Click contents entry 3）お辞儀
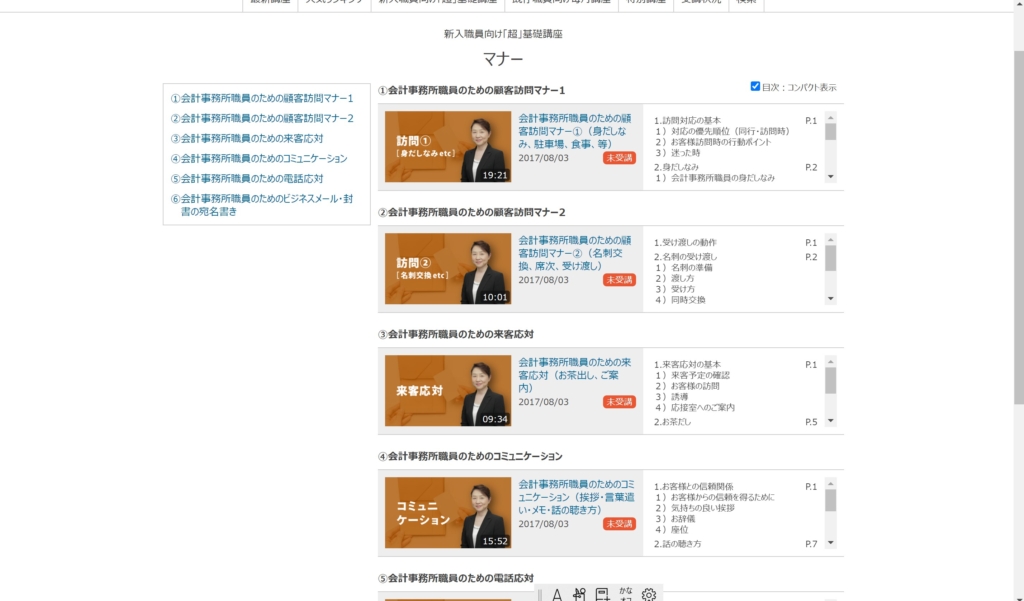 675,519
